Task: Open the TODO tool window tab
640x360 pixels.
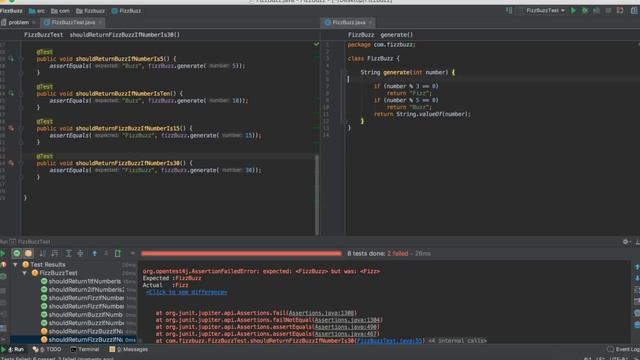Action: pyautogui.click(x=47, y=349)
